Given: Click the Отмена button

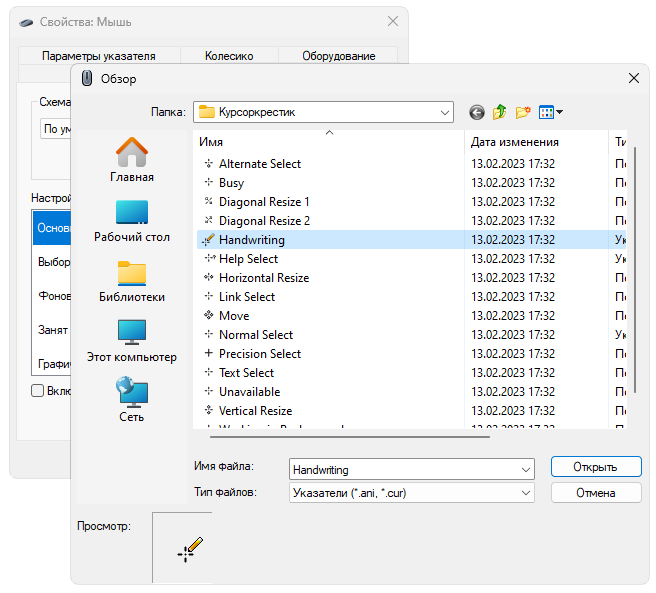Looking at the screenshot, I should 596,493.
